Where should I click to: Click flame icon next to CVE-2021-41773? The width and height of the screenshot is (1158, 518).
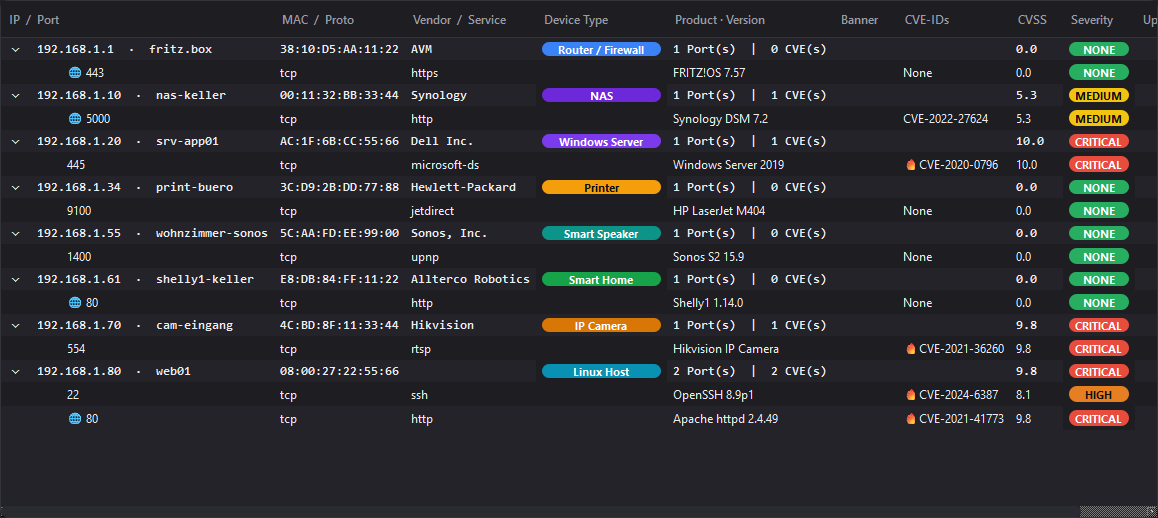[911, 418]
